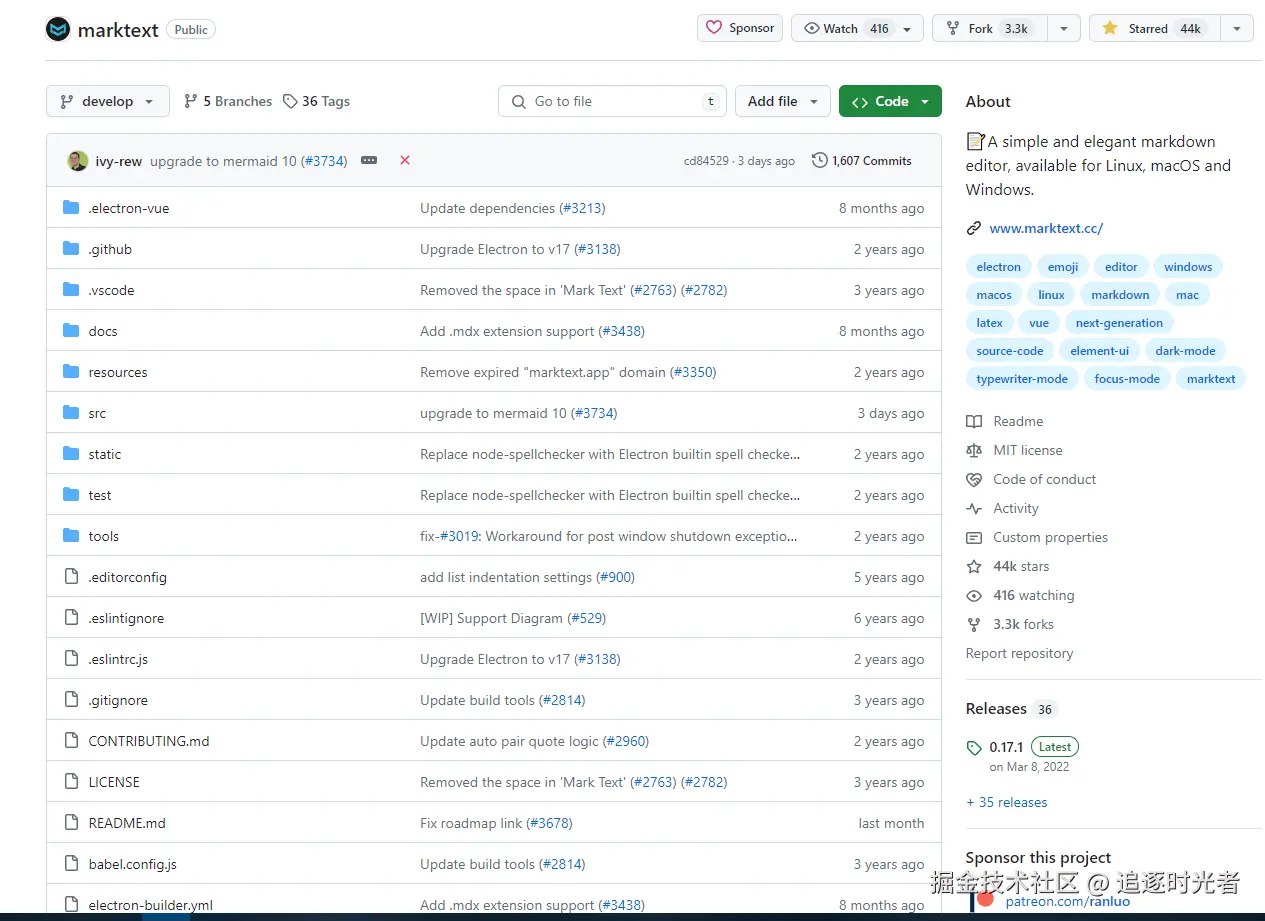Open the 1,607 Commits history
Viewport: 1265px width, 921px height.
coord(862,160)
